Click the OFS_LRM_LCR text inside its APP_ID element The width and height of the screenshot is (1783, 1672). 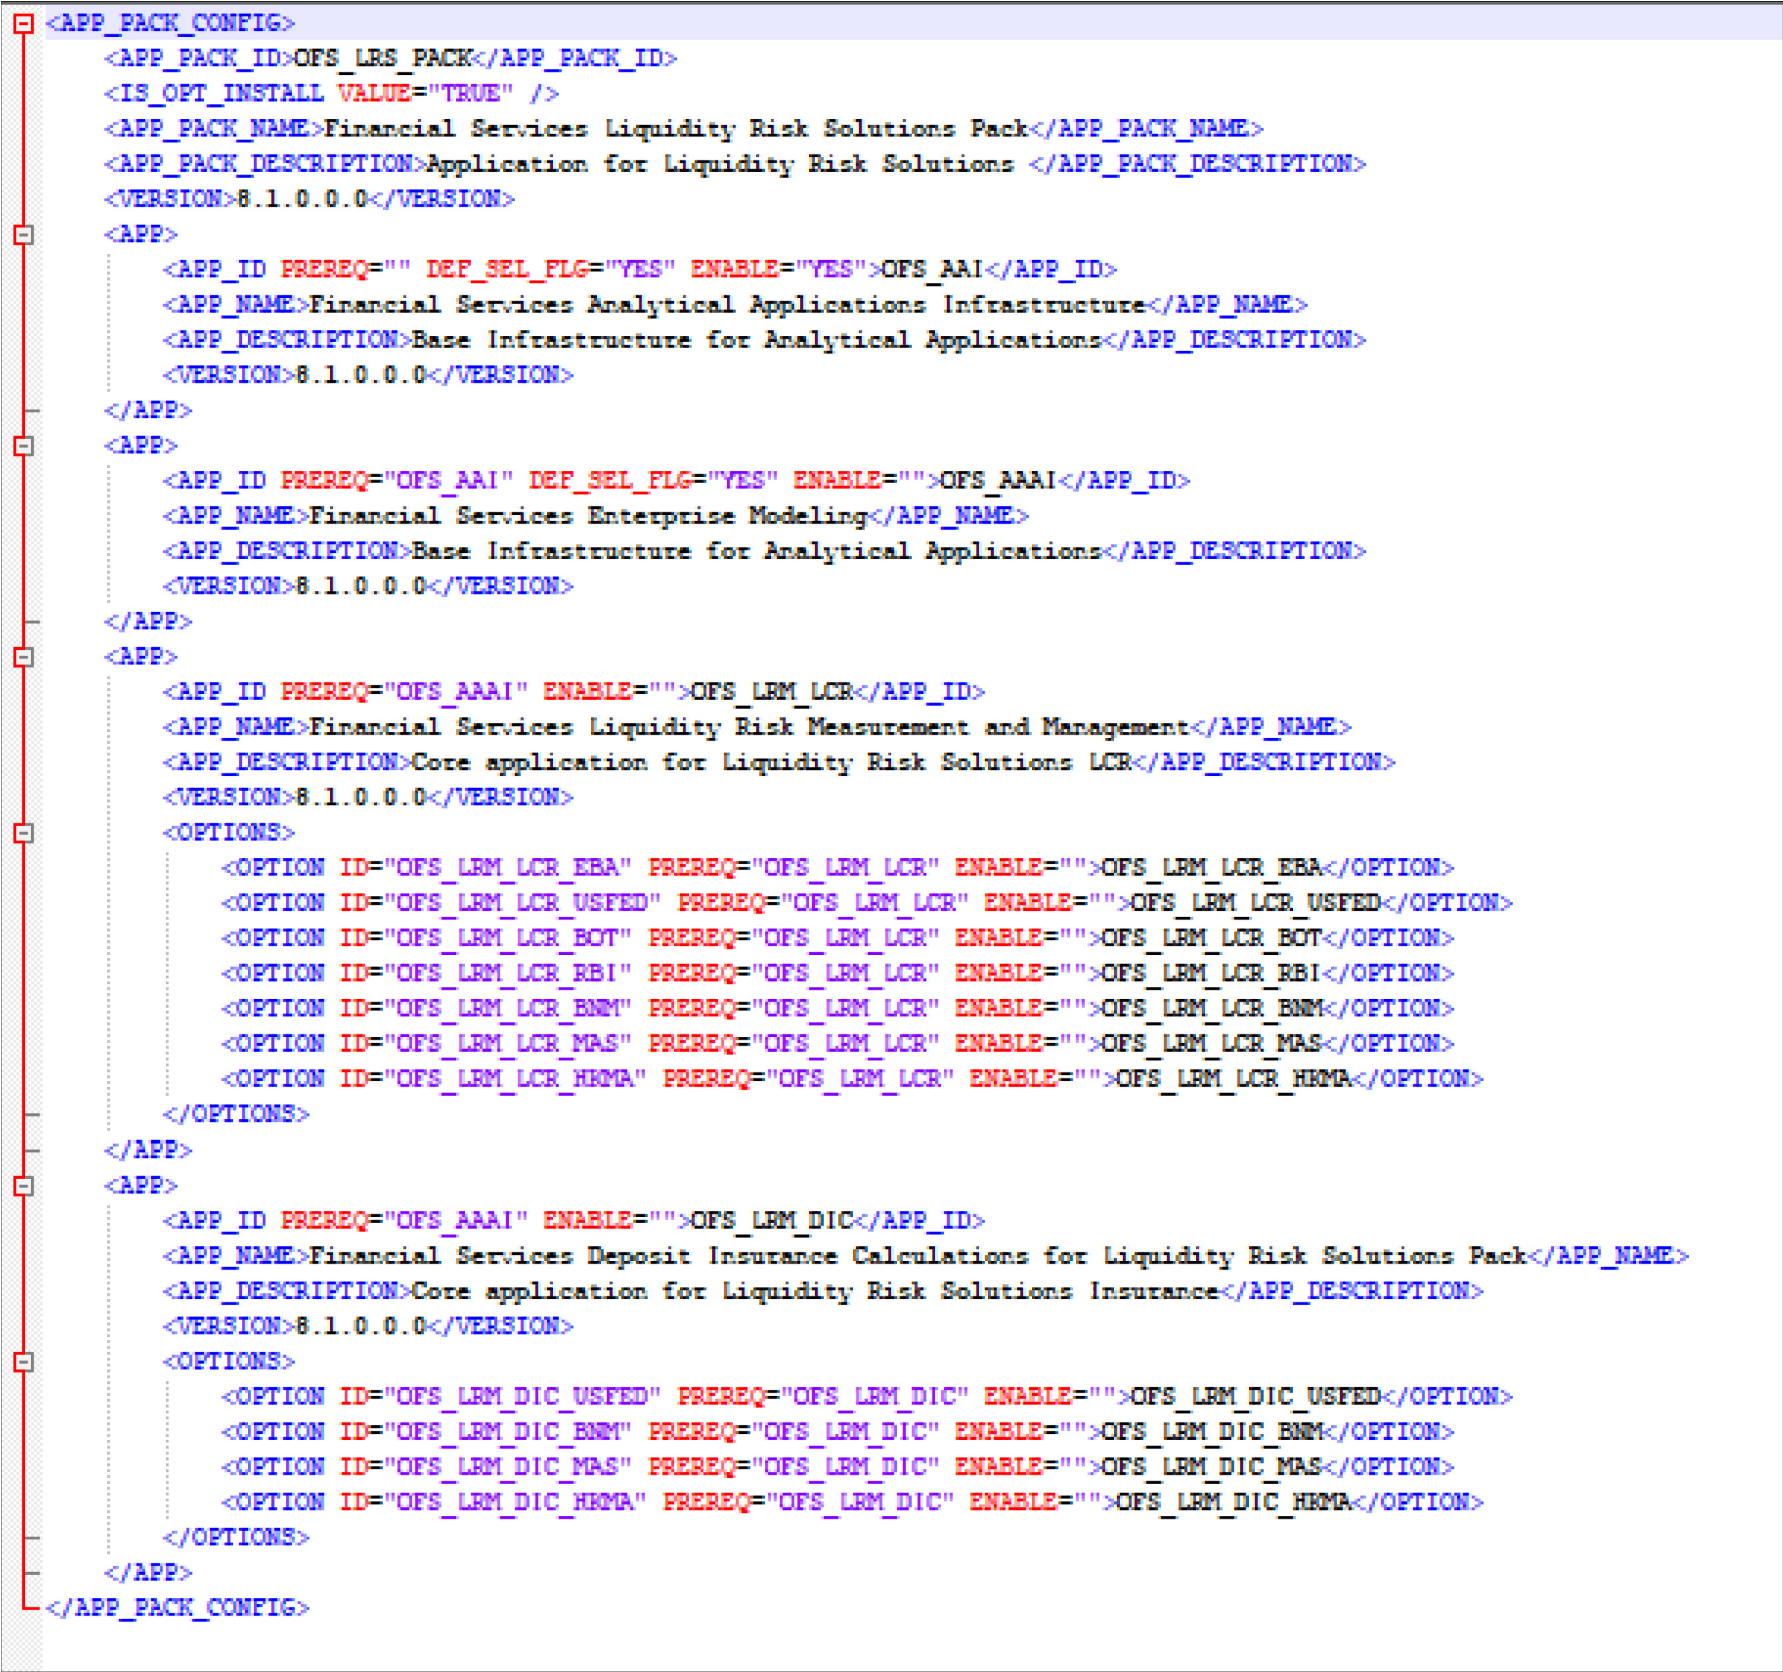pos(772,692)
